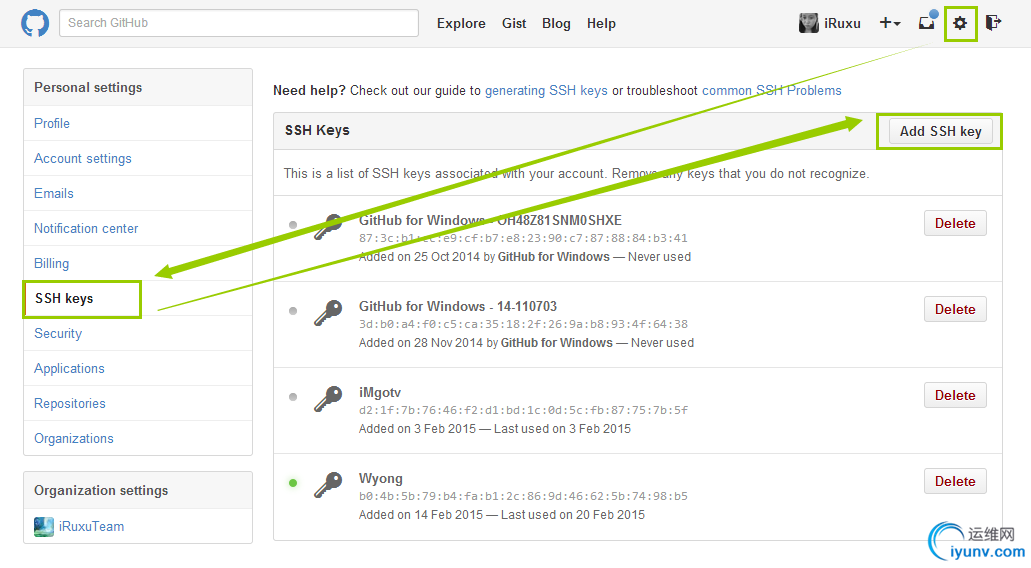Image resolution: width=1031 pixels, height=568 pixels.
Task: Click 'Added on 28 Nov 2014' text
Action: [421, 343]
